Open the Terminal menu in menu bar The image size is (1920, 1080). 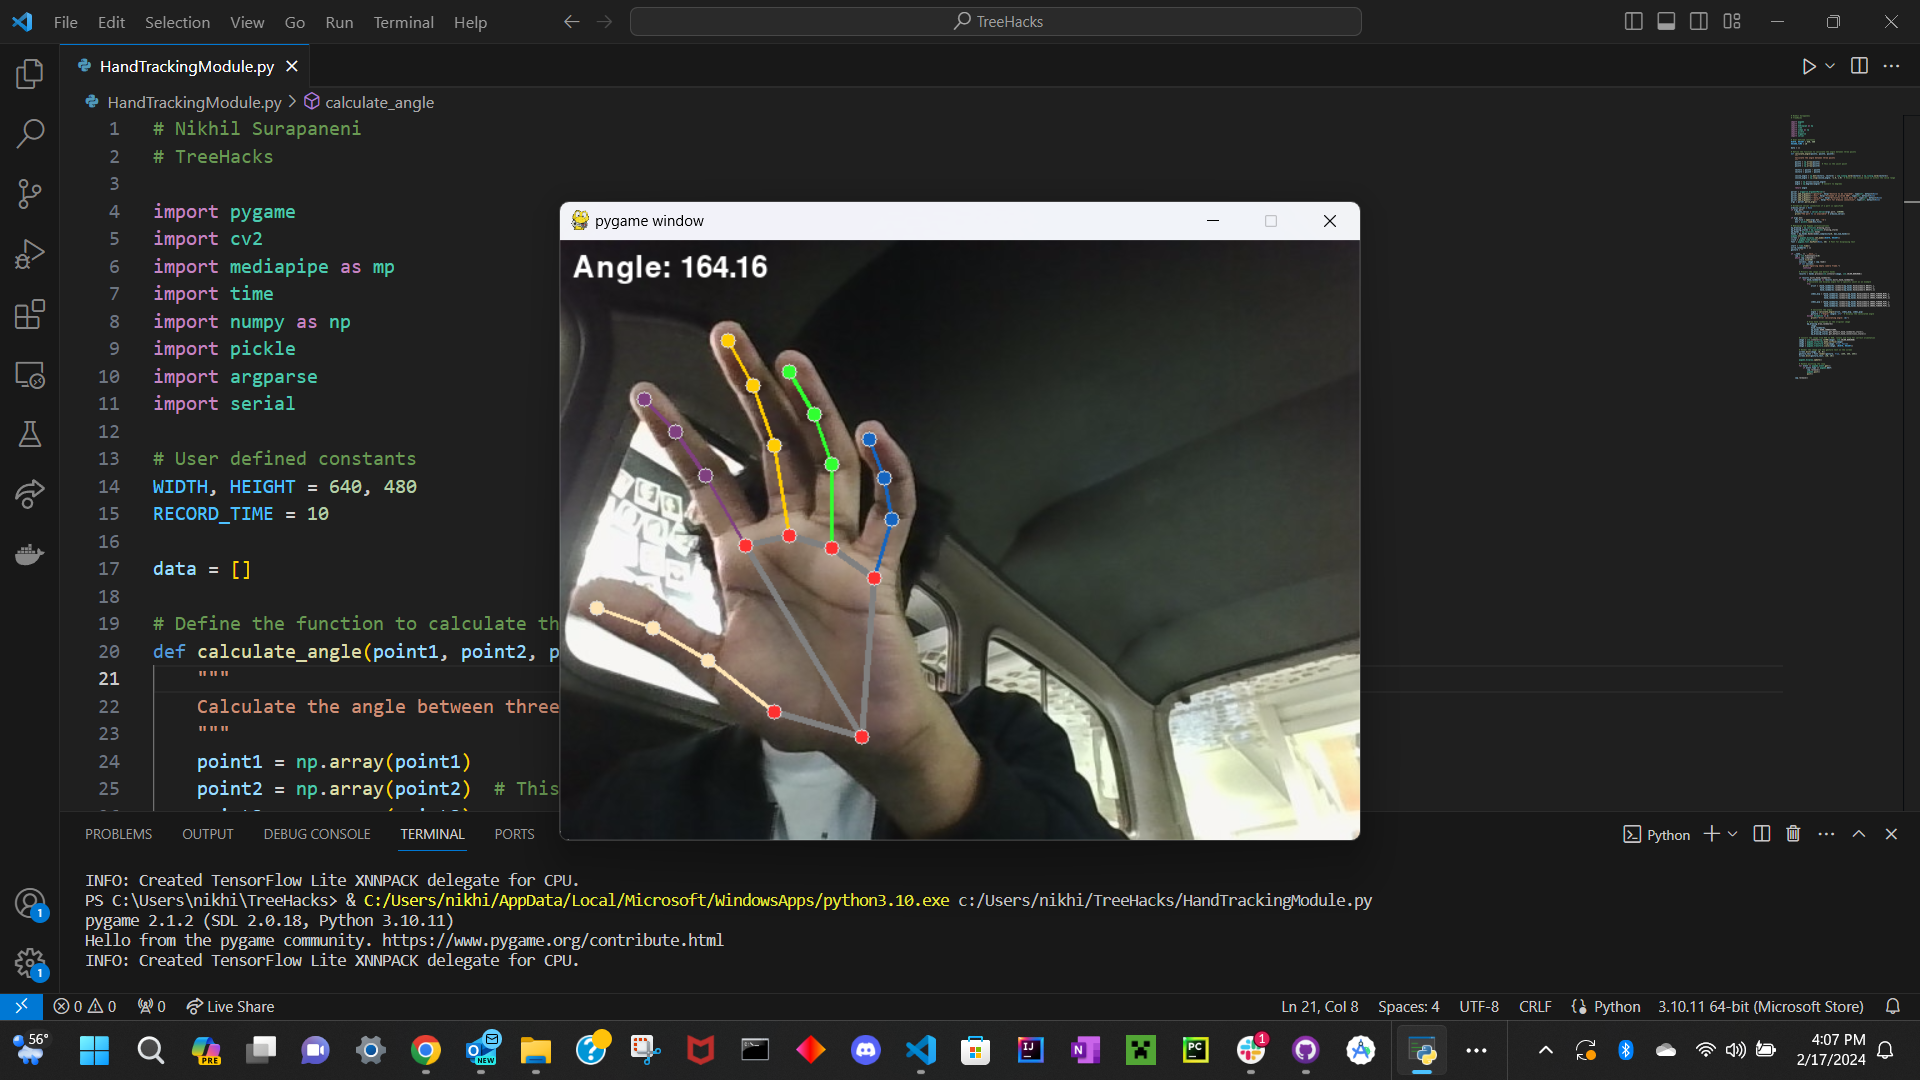[403, 22]
